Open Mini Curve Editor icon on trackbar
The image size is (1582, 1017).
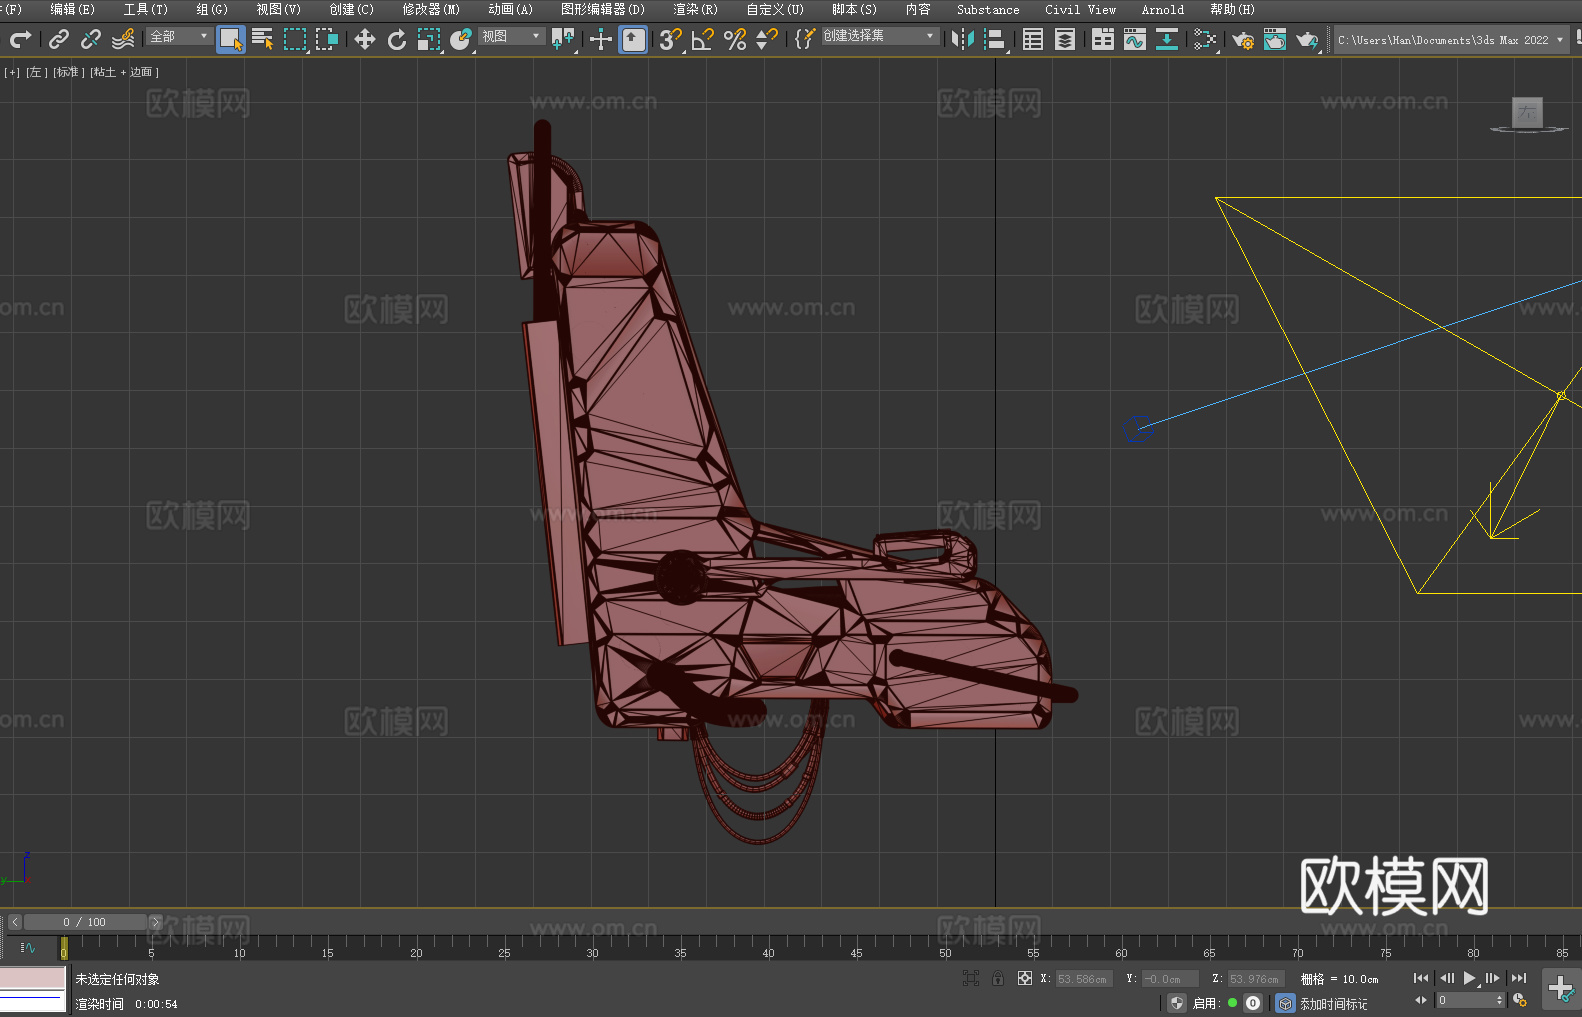(x=27, y=948)
